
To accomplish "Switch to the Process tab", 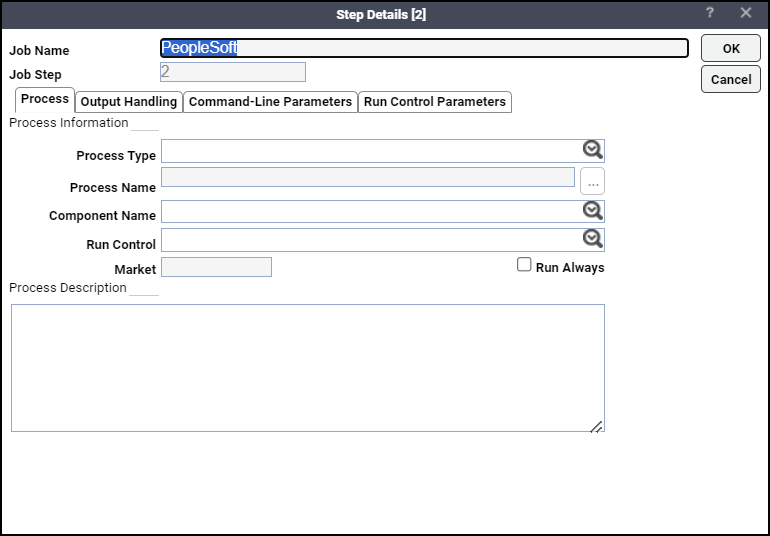I will click(x=45, y=100).
